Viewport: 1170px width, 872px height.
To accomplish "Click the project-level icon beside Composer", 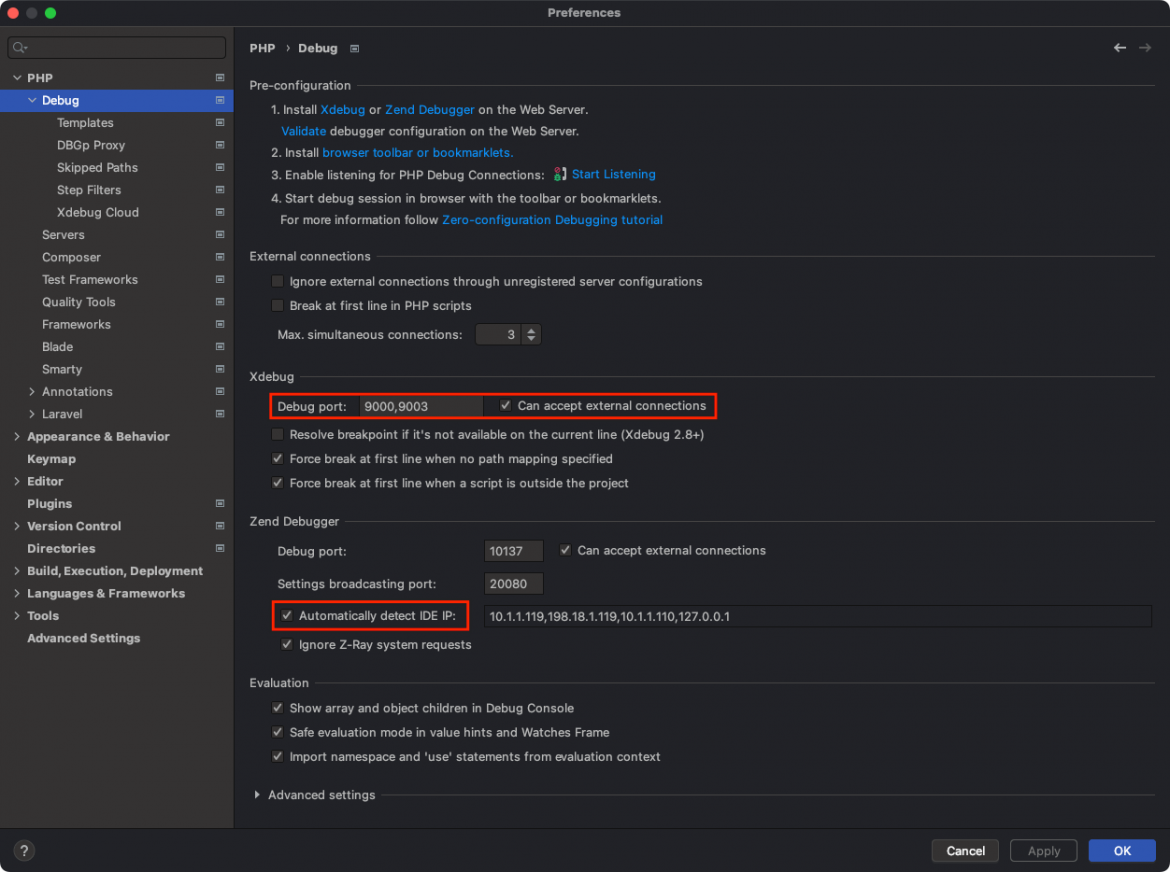I will point(220,257).
